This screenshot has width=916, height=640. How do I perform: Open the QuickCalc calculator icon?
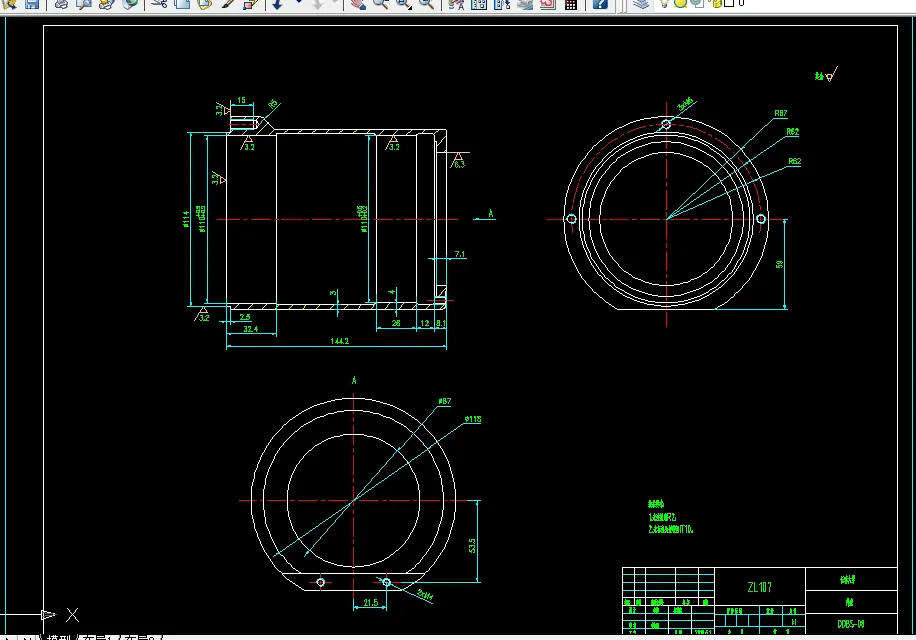[x=571, y=4]
